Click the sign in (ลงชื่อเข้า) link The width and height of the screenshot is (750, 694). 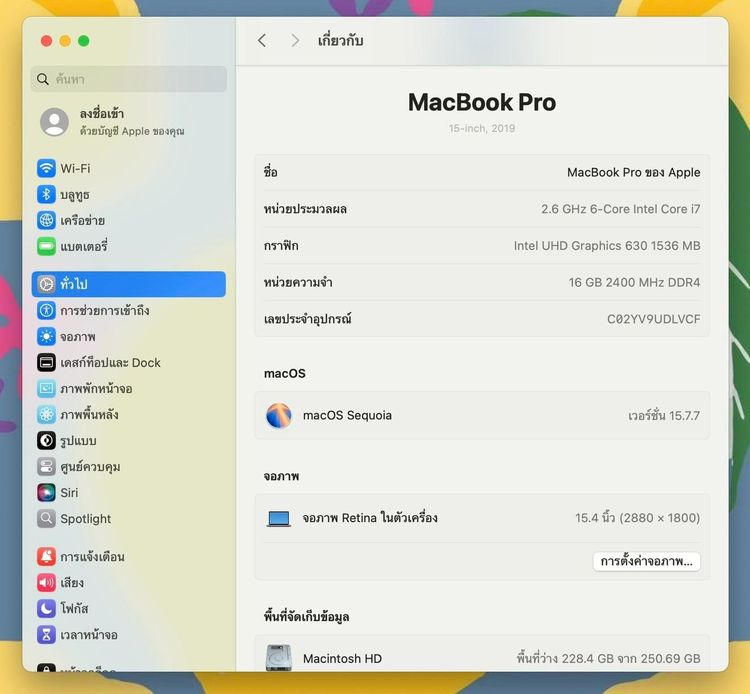[x=102, y=113]
